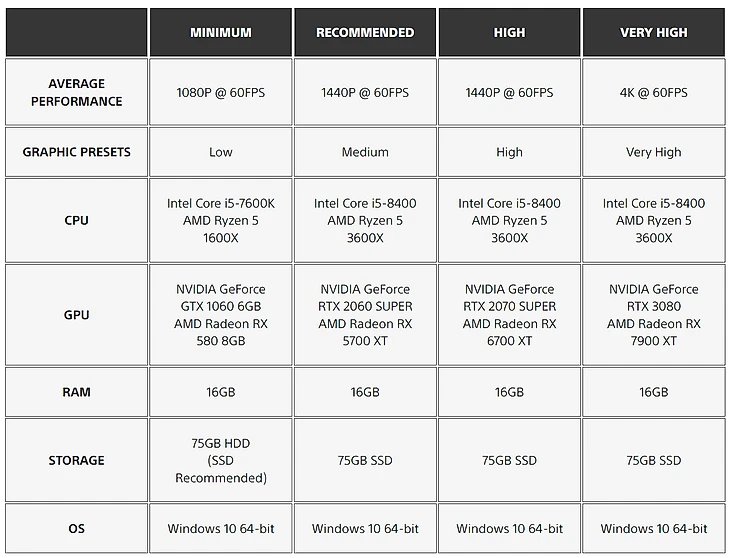Select the GPU row label
730x558 pixels.
[76, 315]
